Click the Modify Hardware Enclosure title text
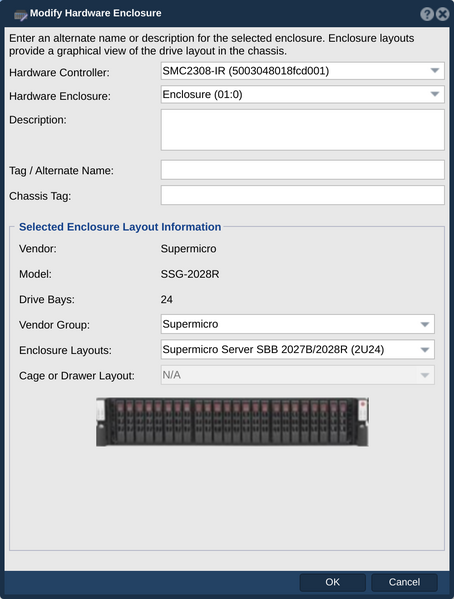Viewport: 454px width, 599px height. click(96, 13)
